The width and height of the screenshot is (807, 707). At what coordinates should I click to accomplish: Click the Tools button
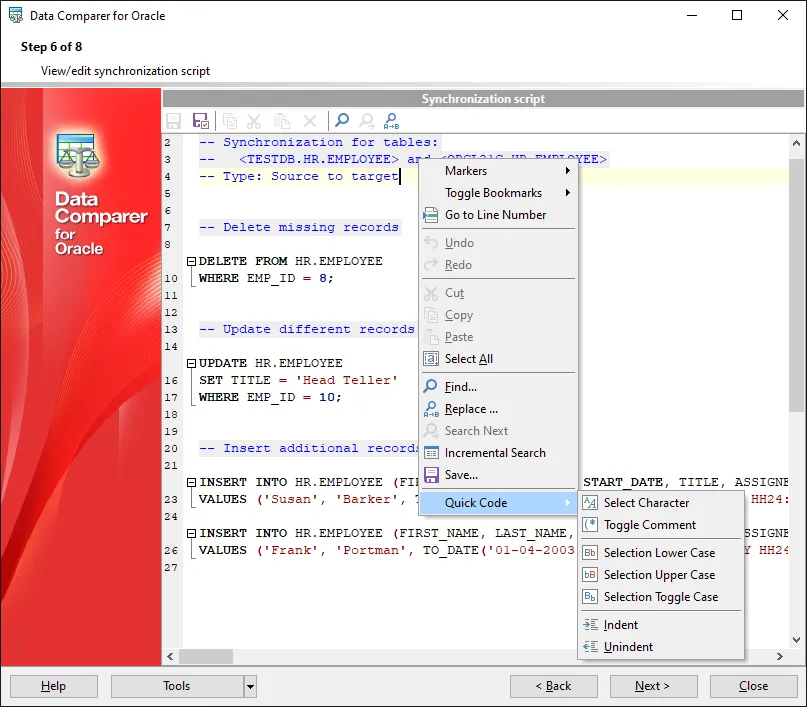point(177,686)
